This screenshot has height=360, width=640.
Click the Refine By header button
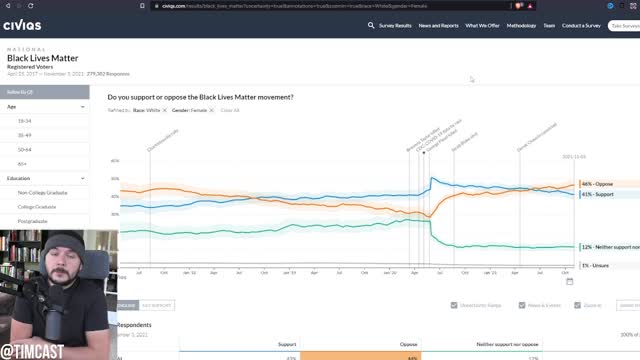point(45,92)
